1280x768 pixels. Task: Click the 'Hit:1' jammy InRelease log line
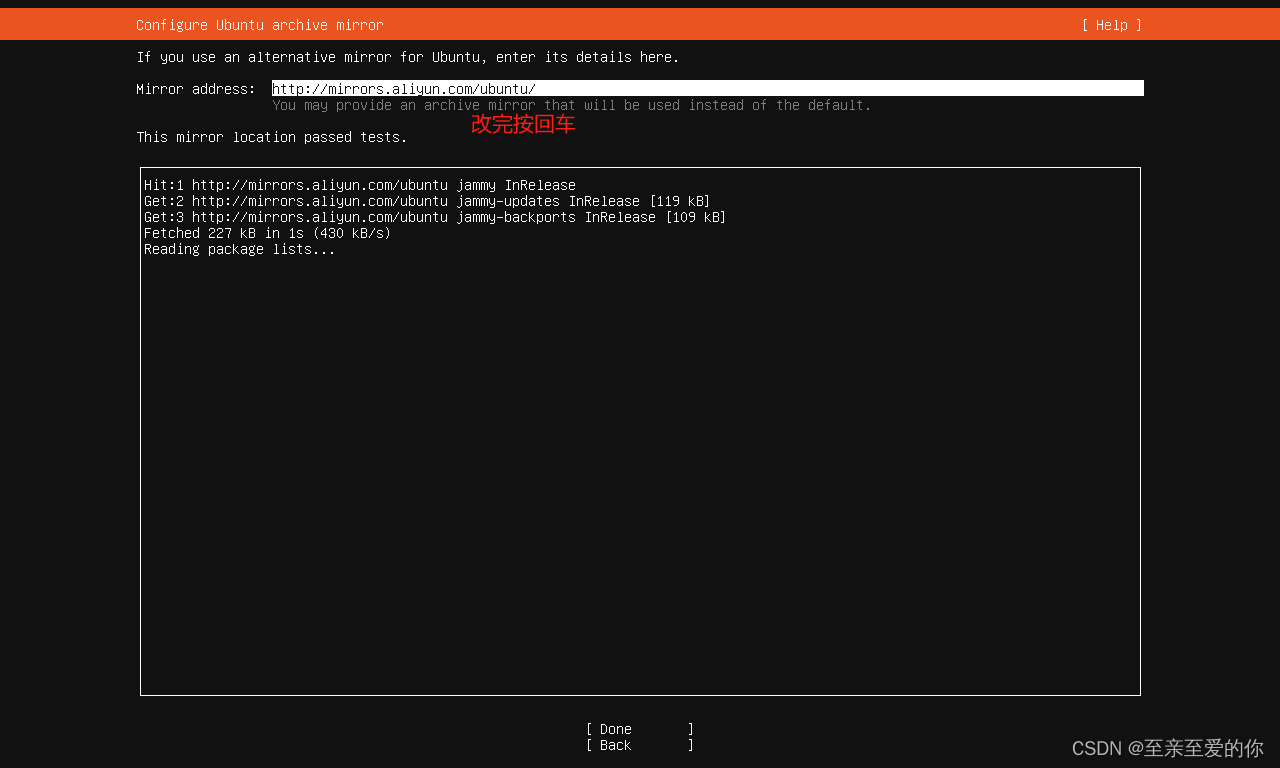360,185
